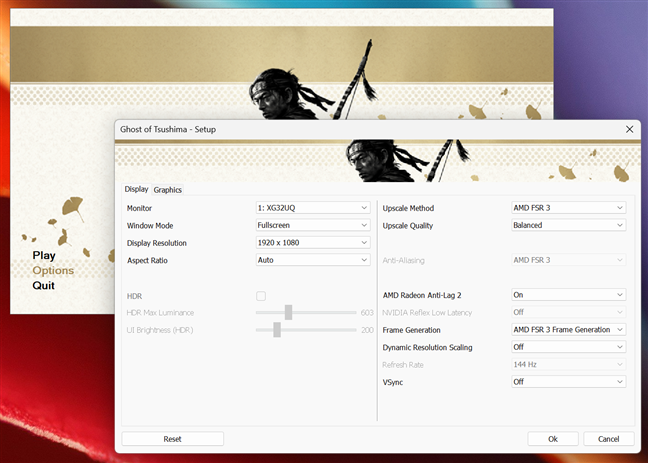Switch to the Graphics tab
648x463 pixels.
pyautogui.click(x=167, y=190)
